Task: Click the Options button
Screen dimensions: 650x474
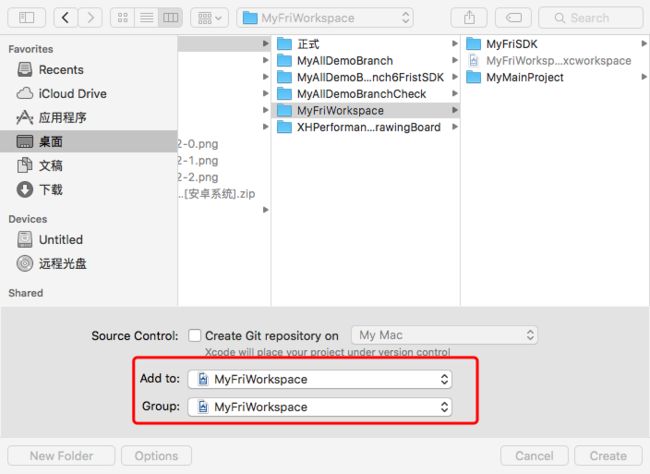Action: pyautogui.click(x=156, y=456)
